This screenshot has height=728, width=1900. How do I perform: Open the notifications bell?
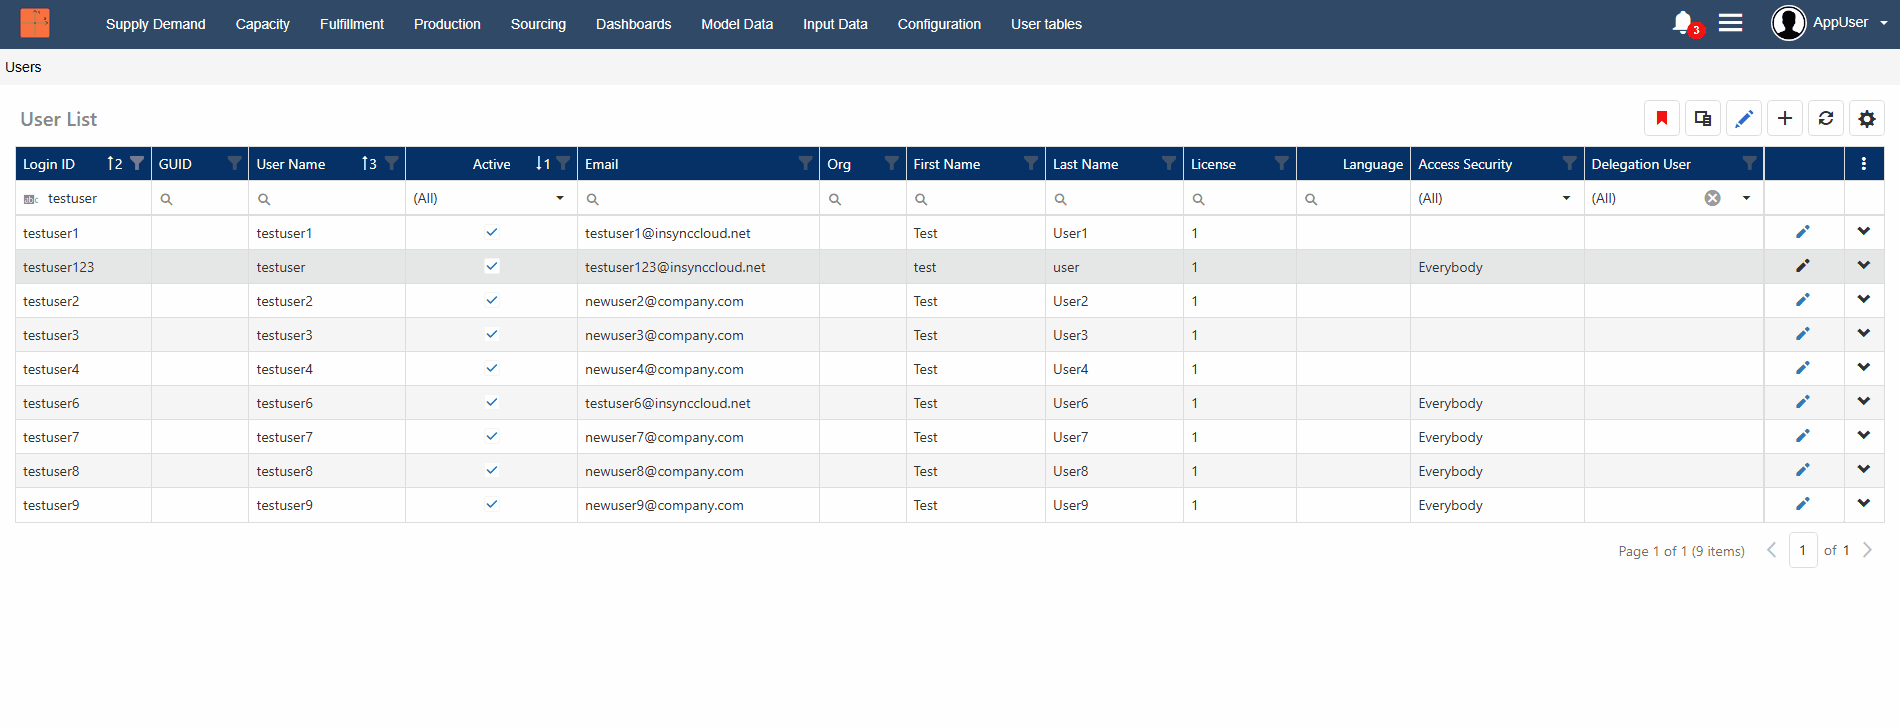(x=1683, y=23)
